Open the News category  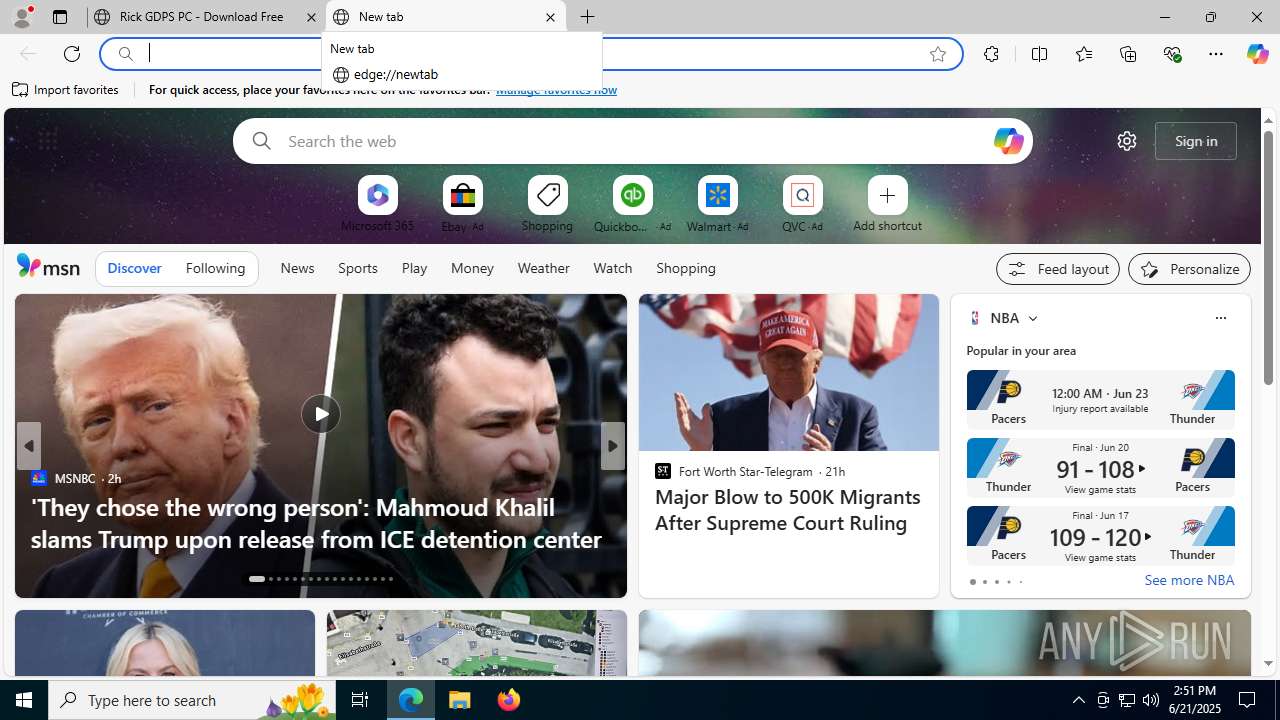[297, 268]
